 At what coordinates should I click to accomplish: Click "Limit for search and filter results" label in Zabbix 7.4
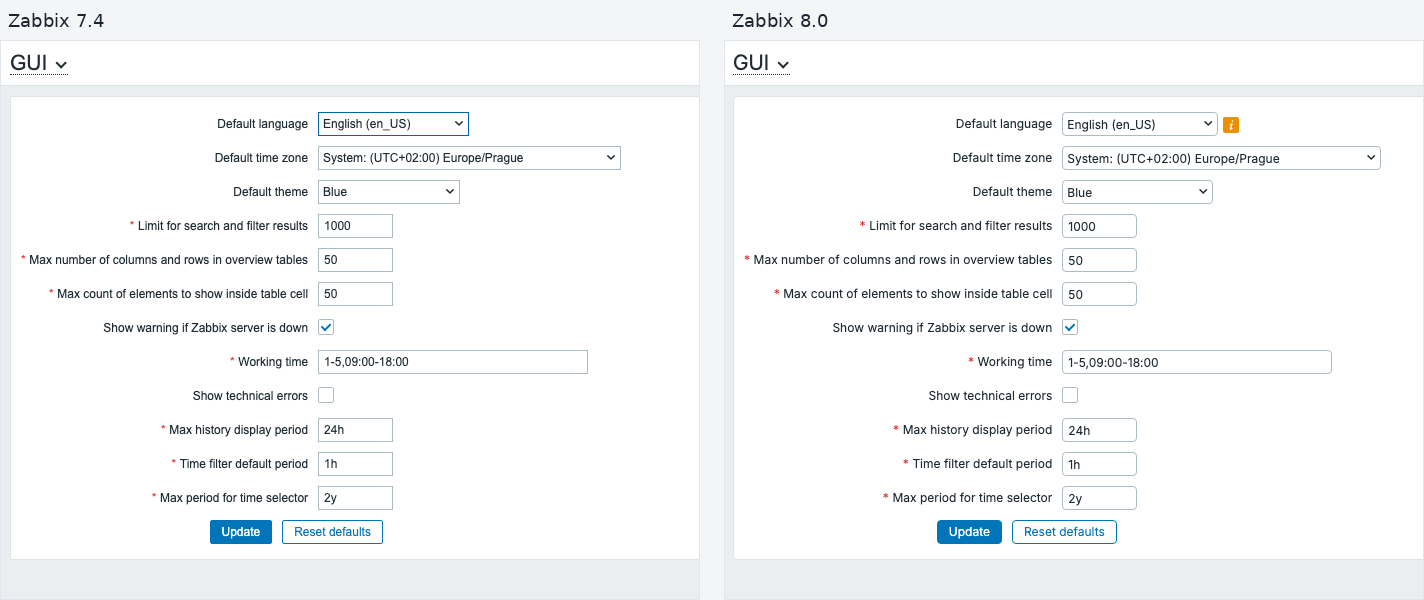click(224, 226)
